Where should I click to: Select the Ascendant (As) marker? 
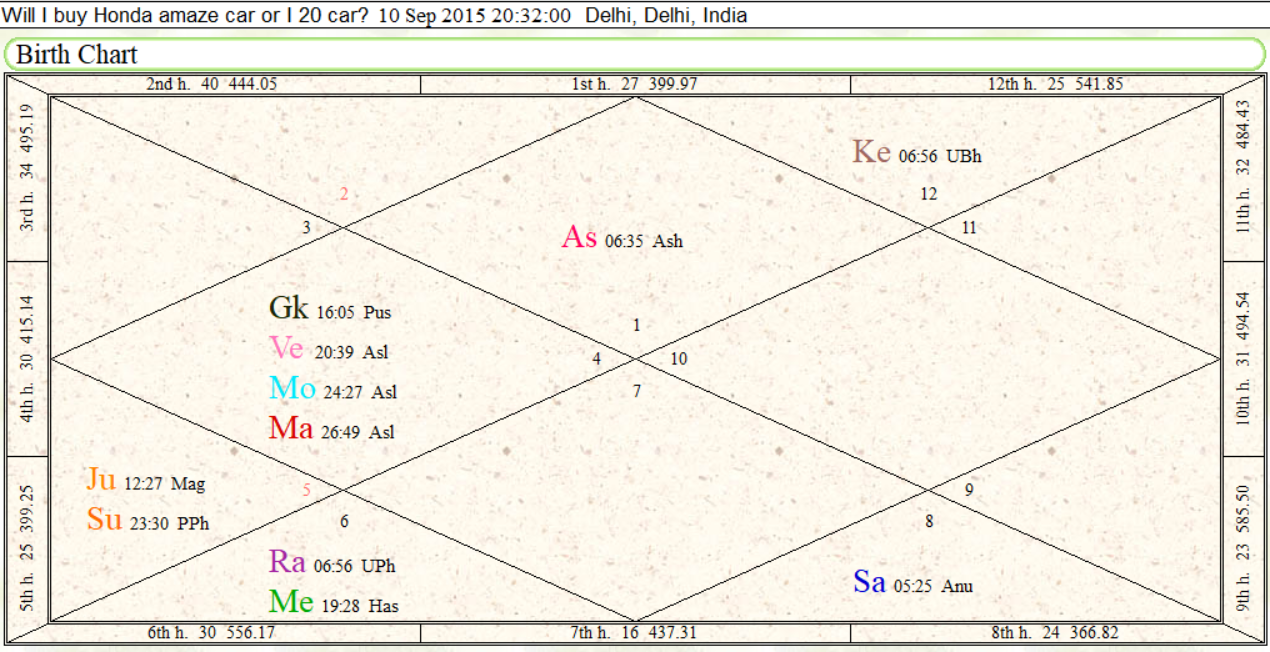point(579,237)
